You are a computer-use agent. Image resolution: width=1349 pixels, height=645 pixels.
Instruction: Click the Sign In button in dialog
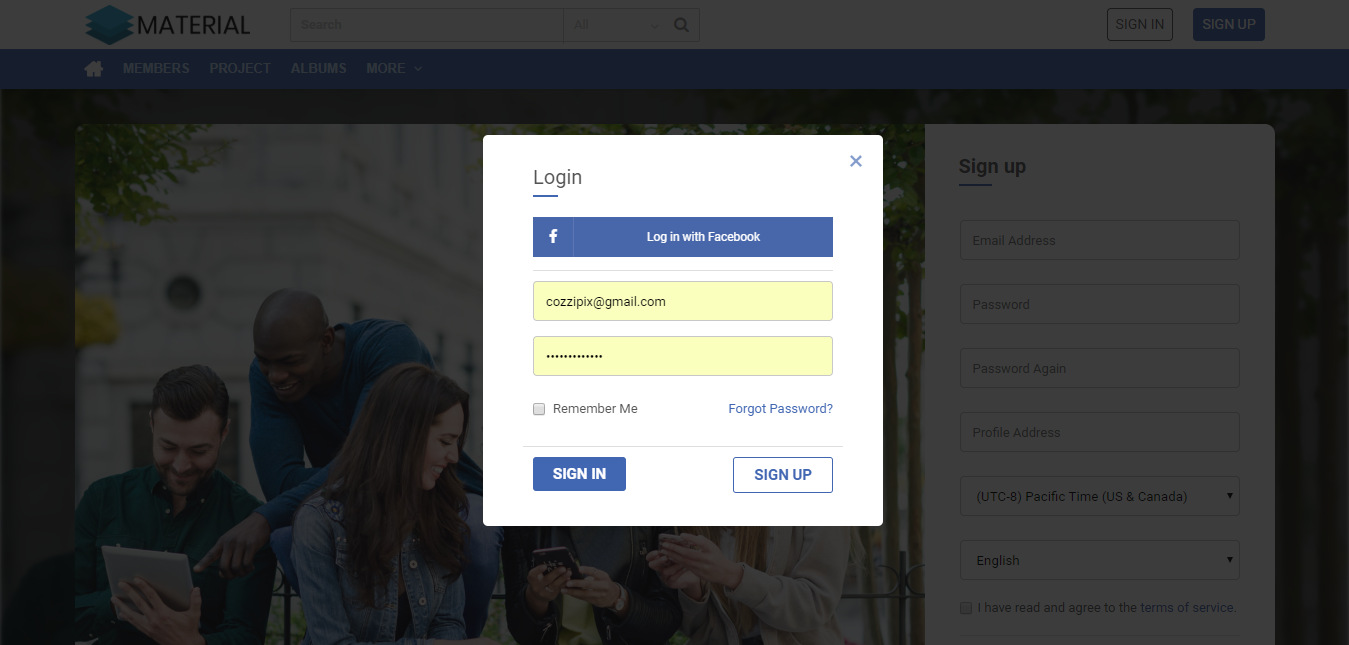click(579, 474)
